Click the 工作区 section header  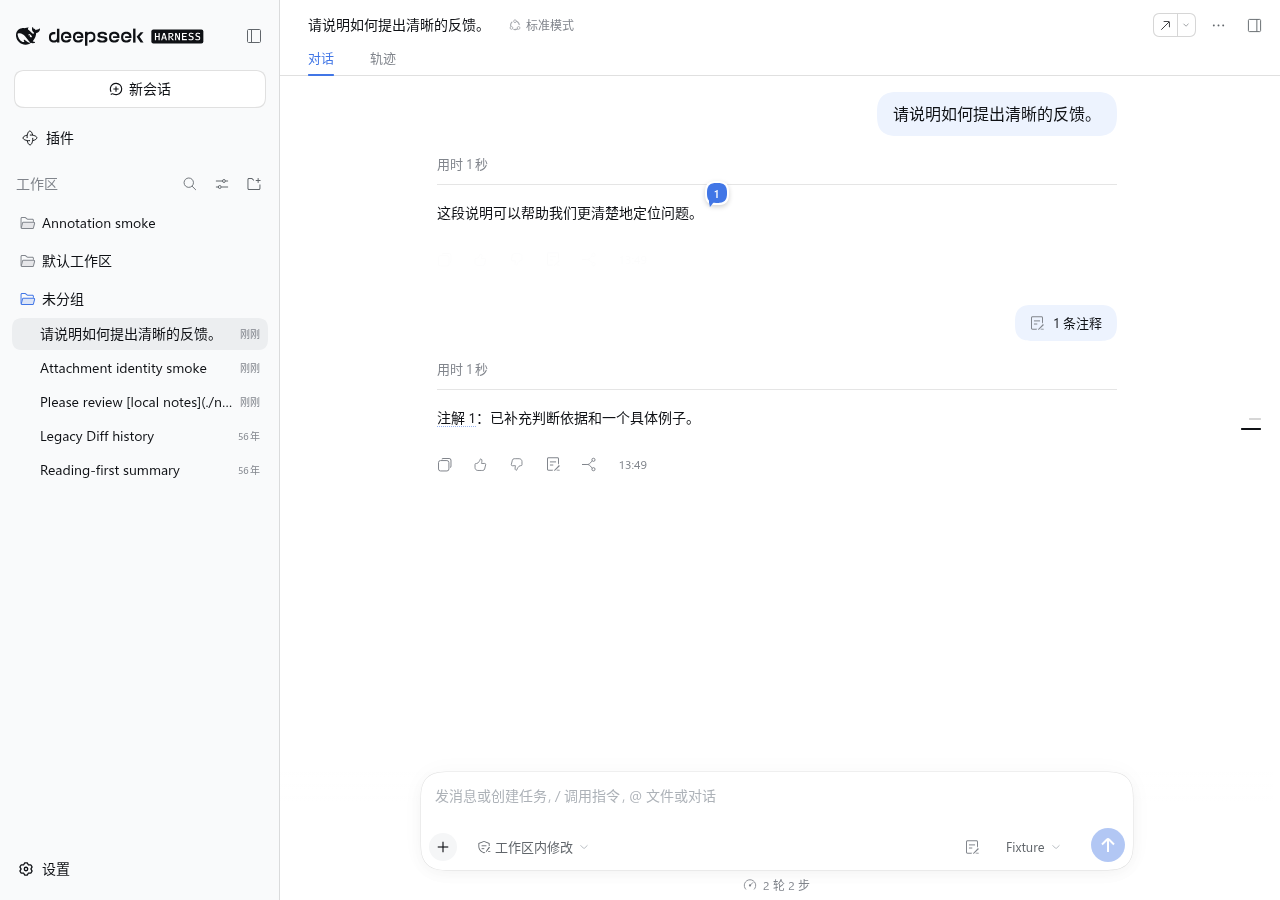(x=37, y=184)
